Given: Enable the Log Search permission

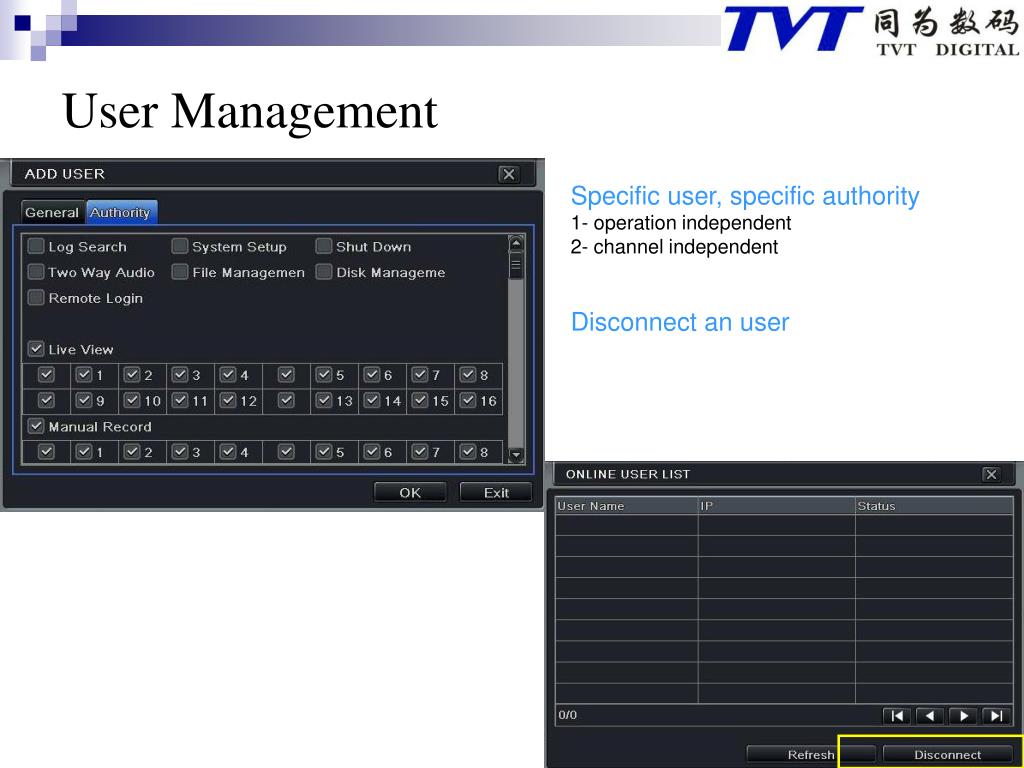Looking at the screenshot, I should pyautogui.click(x=36, y=246).
